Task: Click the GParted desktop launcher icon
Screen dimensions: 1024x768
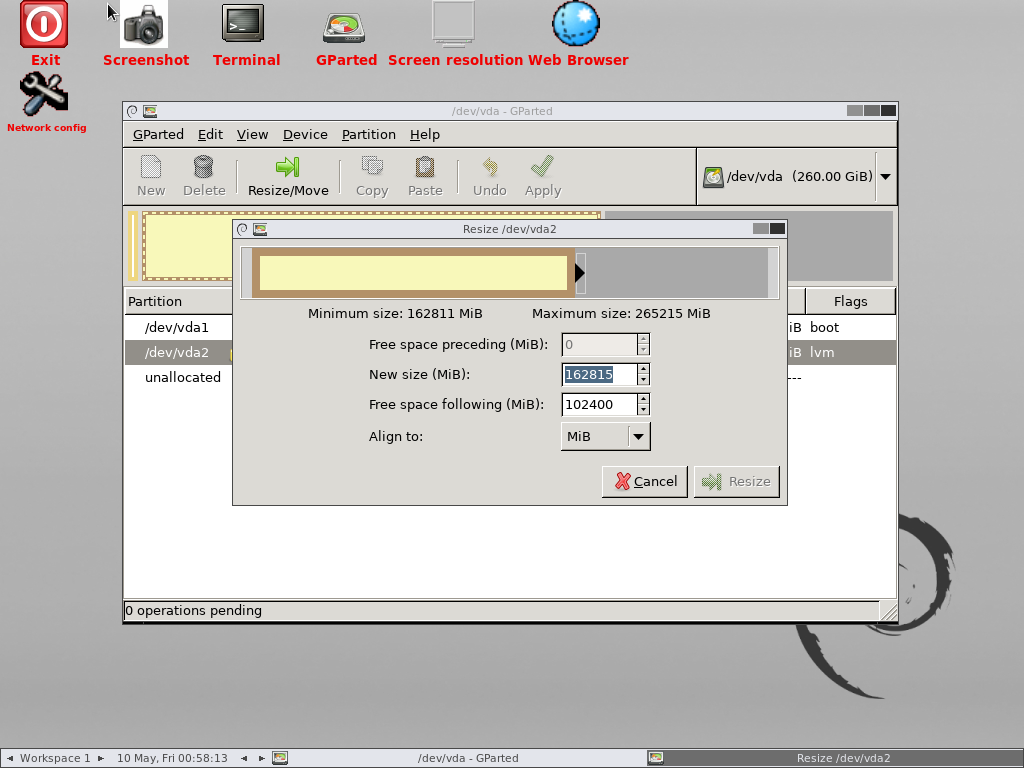Action: coord(344,26)
